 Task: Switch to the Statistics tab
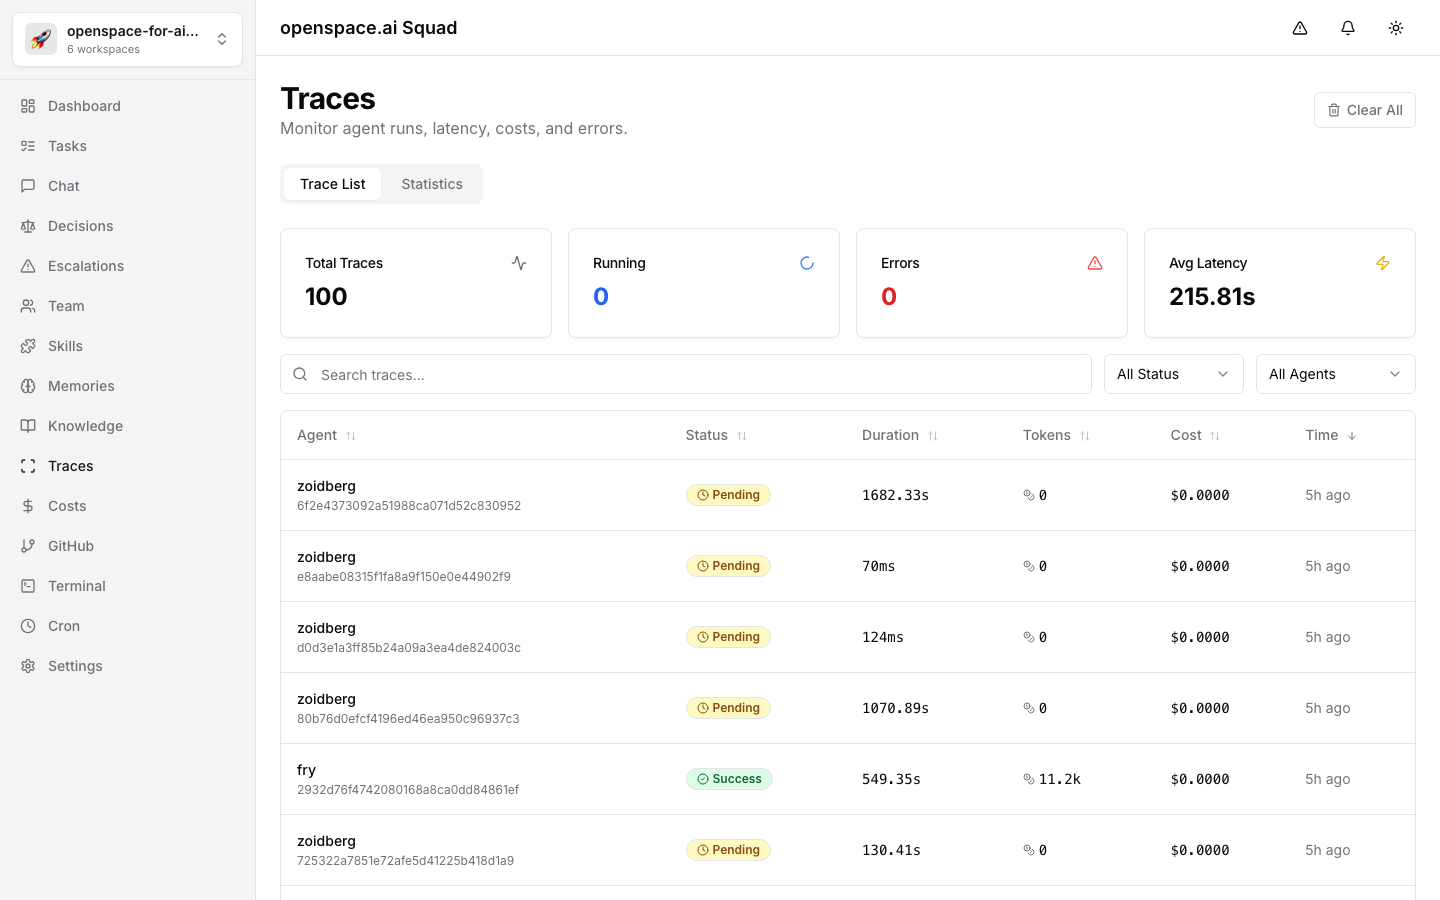coord(432,184)
